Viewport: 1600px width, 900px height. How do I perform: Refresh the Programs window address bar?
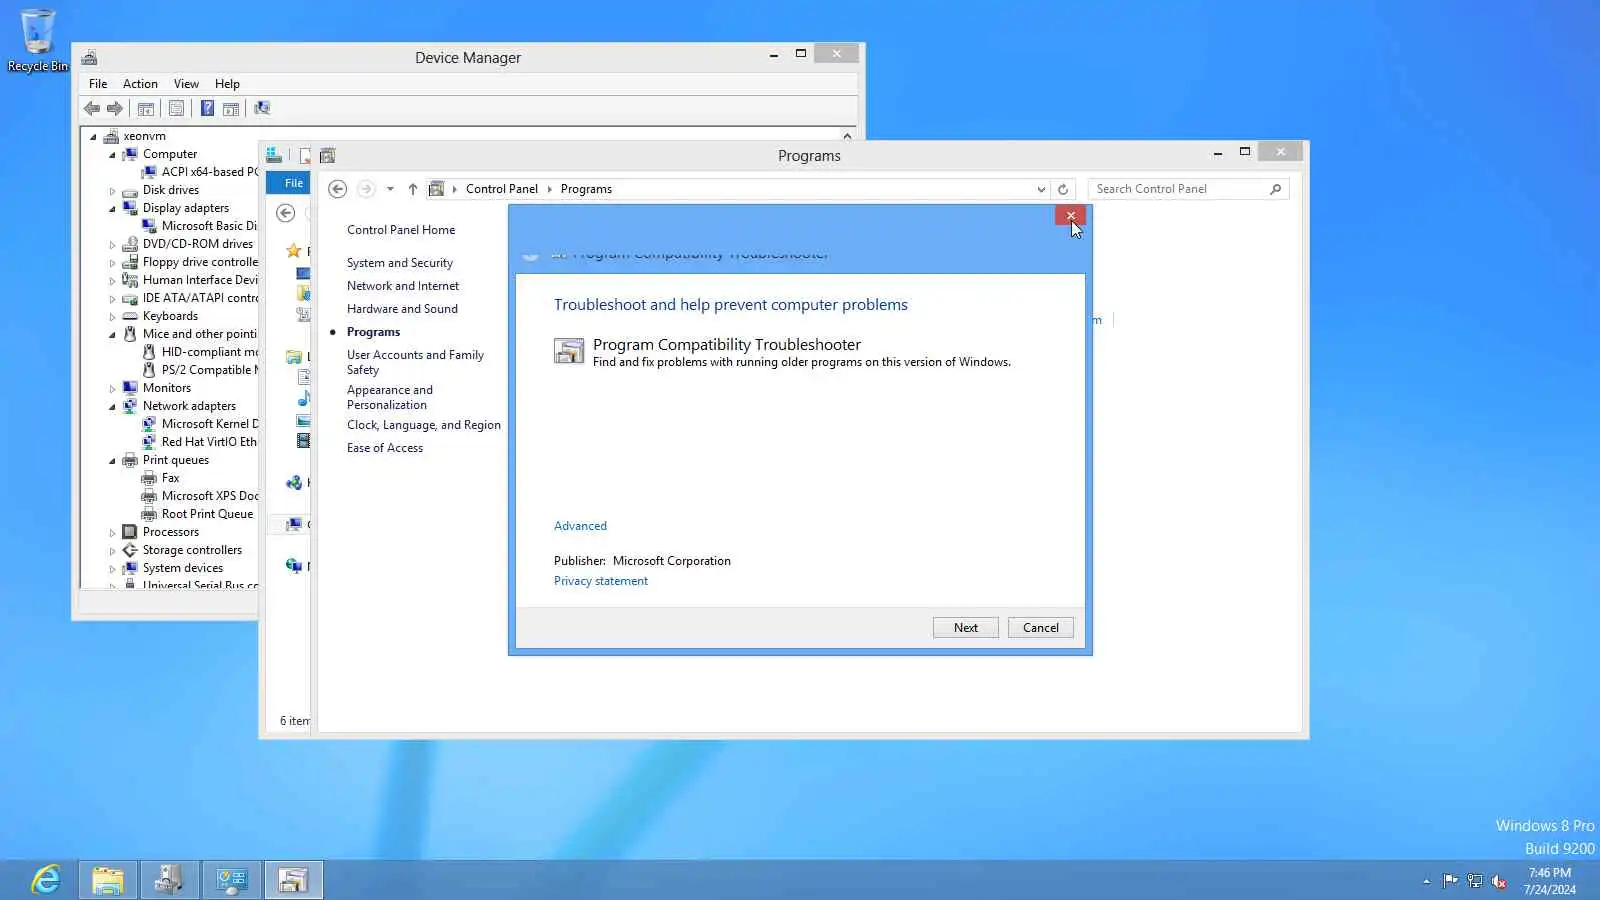tap(1063, 189)
